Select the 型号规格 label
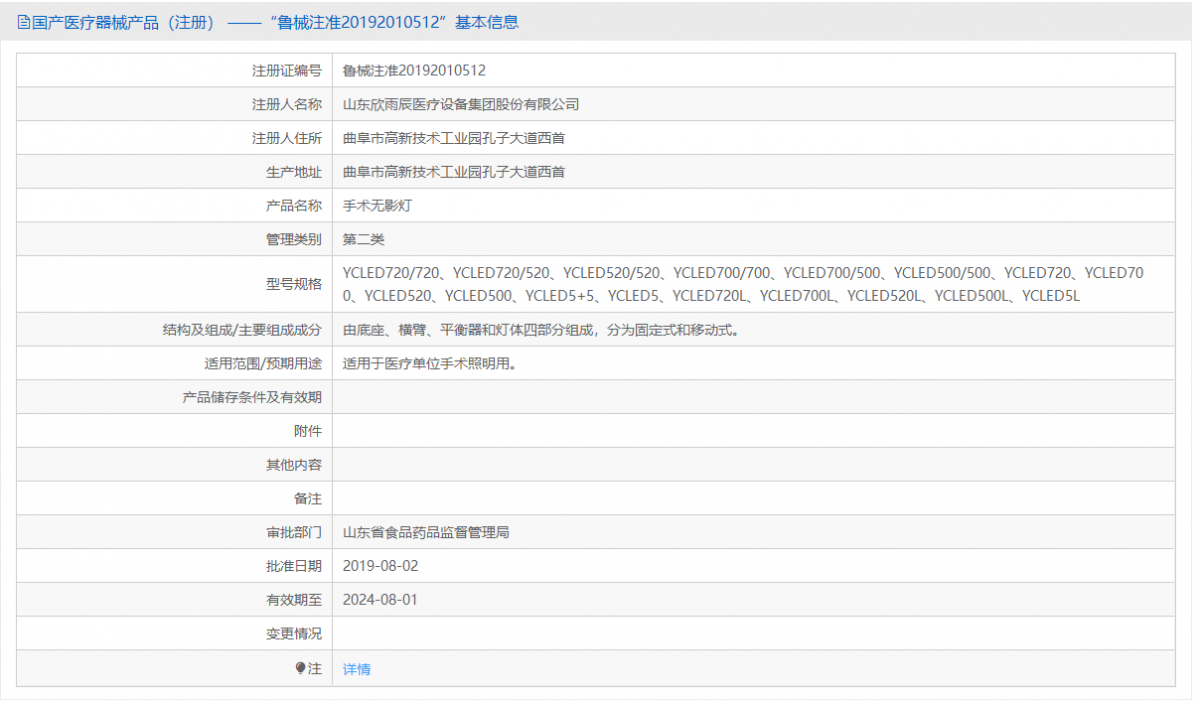Screen dimensions: 1200x706 294,284
